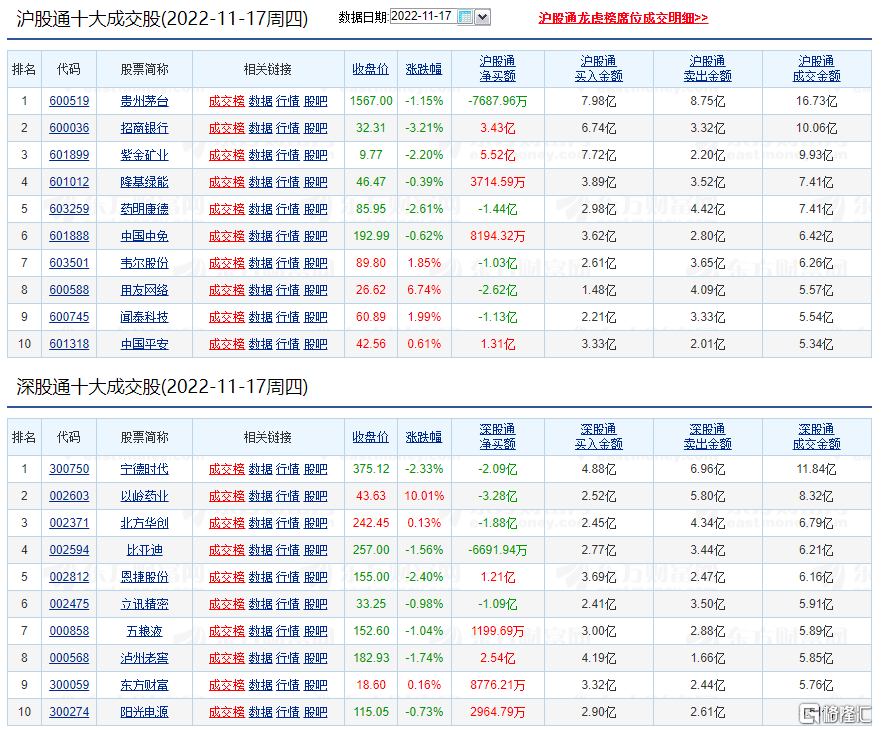This screenshot has height=732, width=879.
Task: Open 行情 link in 紫金矿业 row
Action: pyautogui.click(x=288, y=155)
